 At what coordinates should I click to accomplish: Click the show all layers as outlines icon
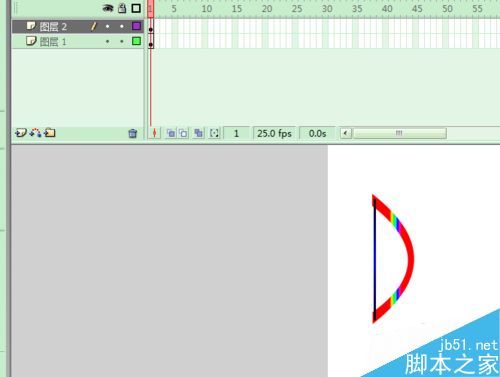click(x=136, y=8)
